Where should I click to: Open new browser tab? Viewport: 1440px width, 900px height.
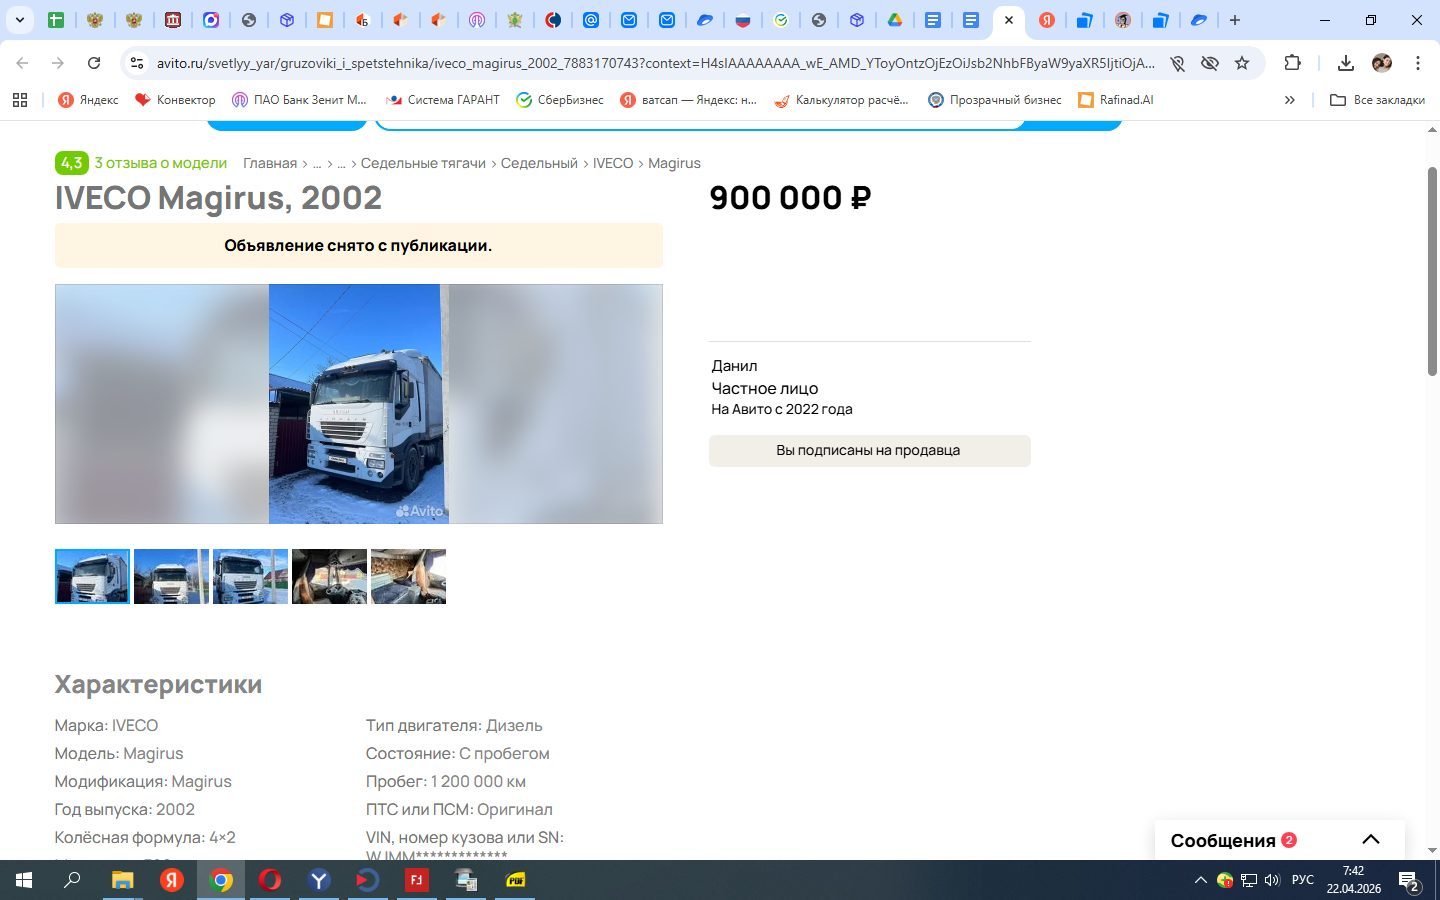point(1235,20)
